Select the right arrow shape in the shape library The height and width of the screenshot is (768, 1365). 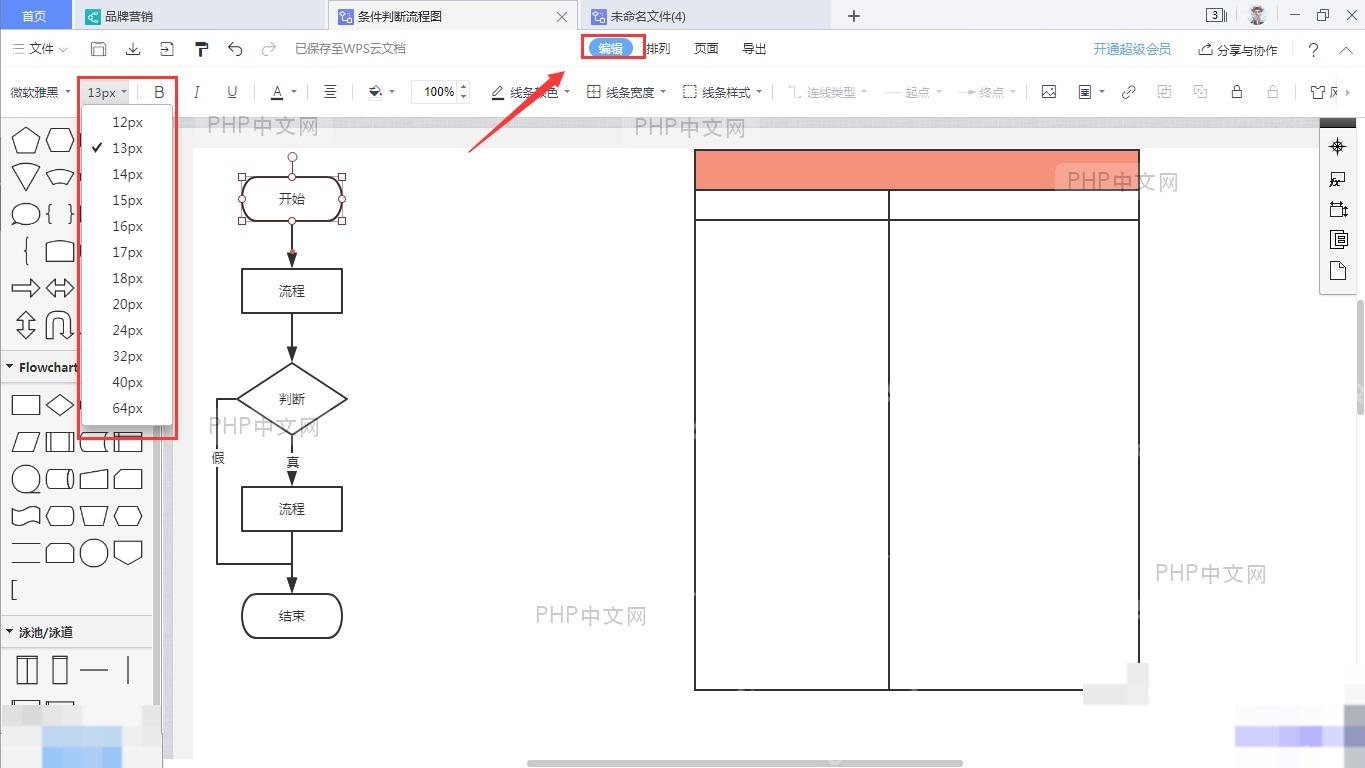pos(25,288)
